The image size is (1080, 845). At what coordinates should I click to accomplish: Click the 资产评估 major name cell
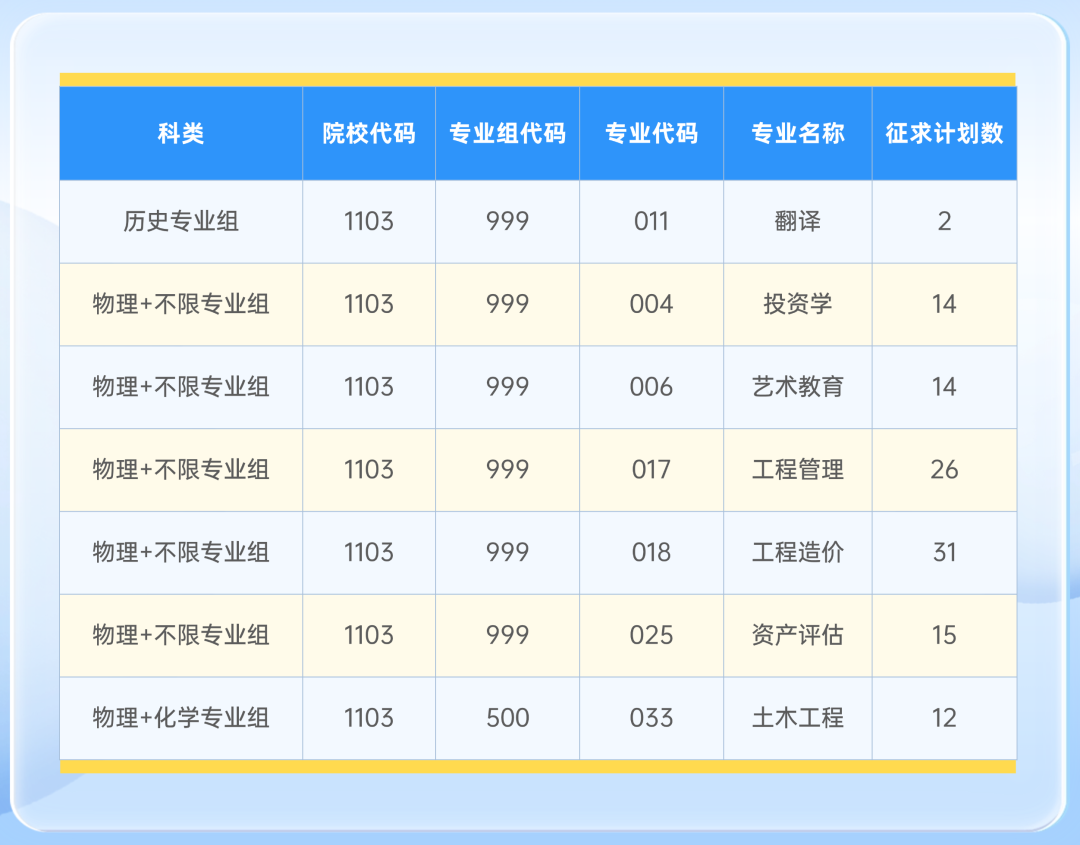797,636
